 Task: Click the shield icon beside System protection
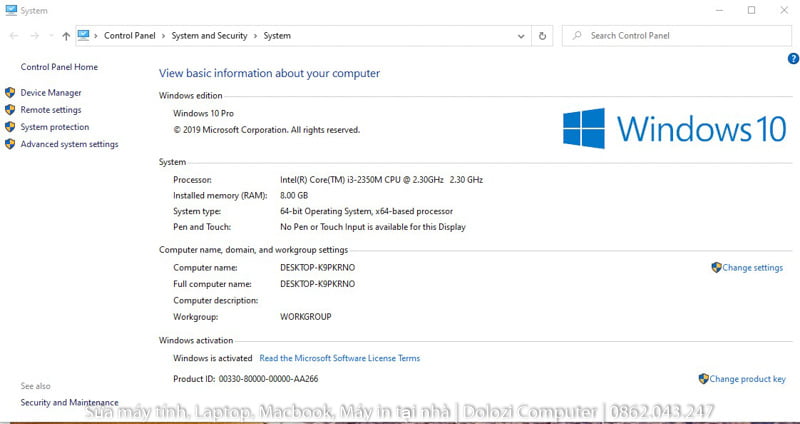point(10,127)
